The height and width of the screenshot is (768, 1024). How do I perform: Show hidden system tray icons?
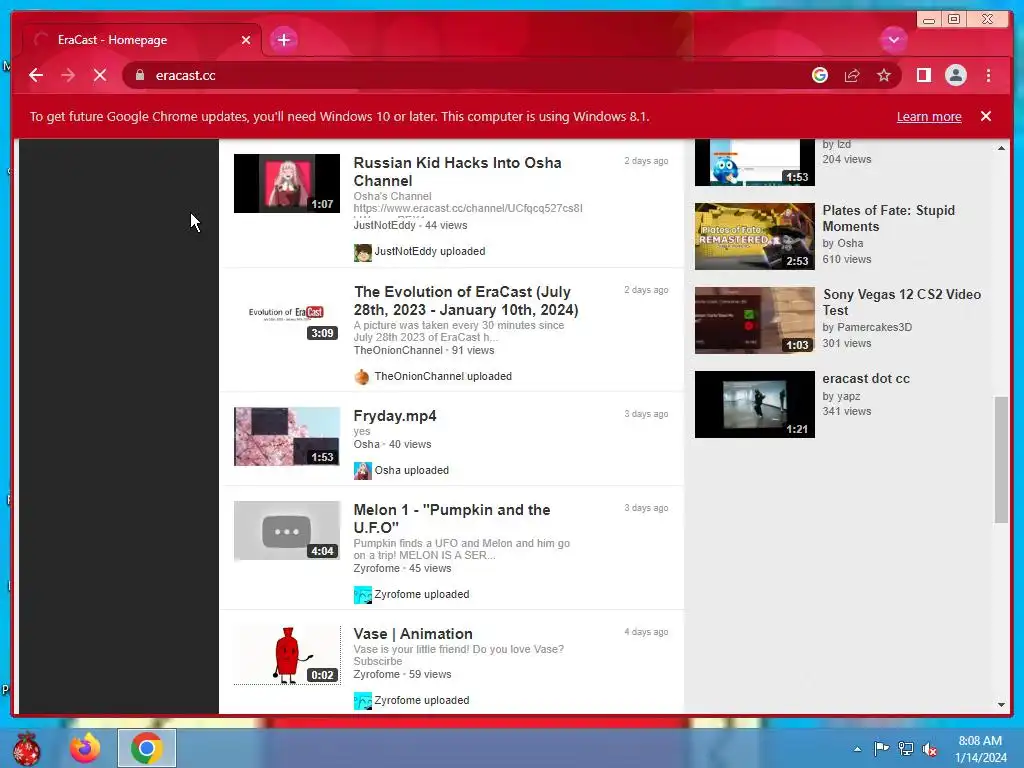point(857,749)
